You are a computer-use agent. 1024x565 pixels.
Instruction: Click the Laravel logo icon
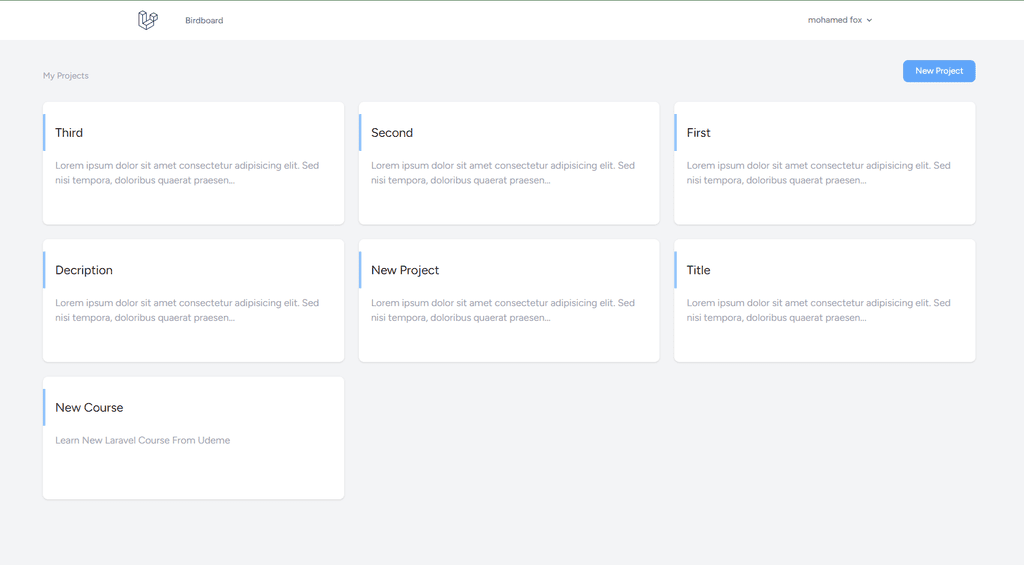(x=148, y=20)
